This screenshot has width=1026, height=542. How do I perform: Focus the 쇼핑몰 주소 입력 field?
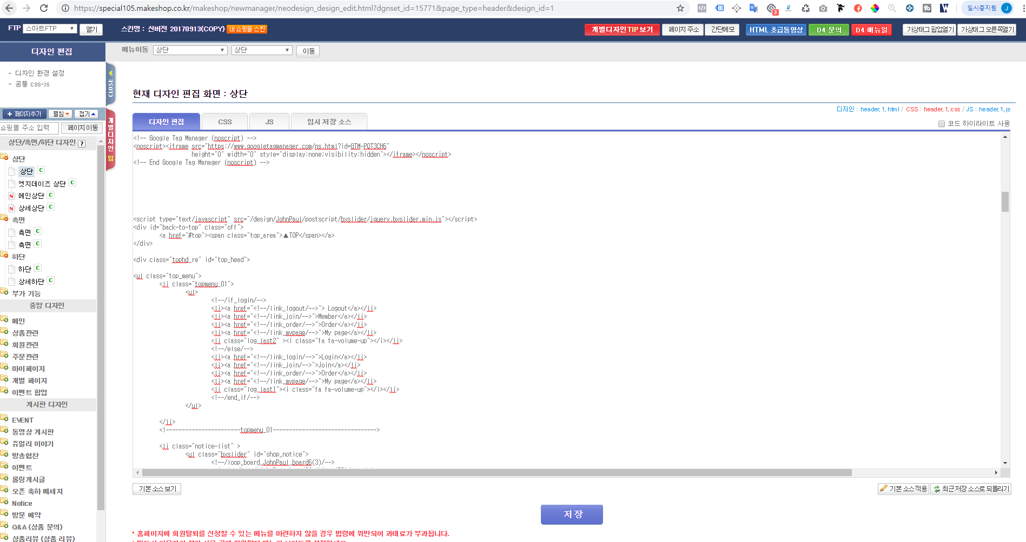pyautogui.click(x=29, y=127)
